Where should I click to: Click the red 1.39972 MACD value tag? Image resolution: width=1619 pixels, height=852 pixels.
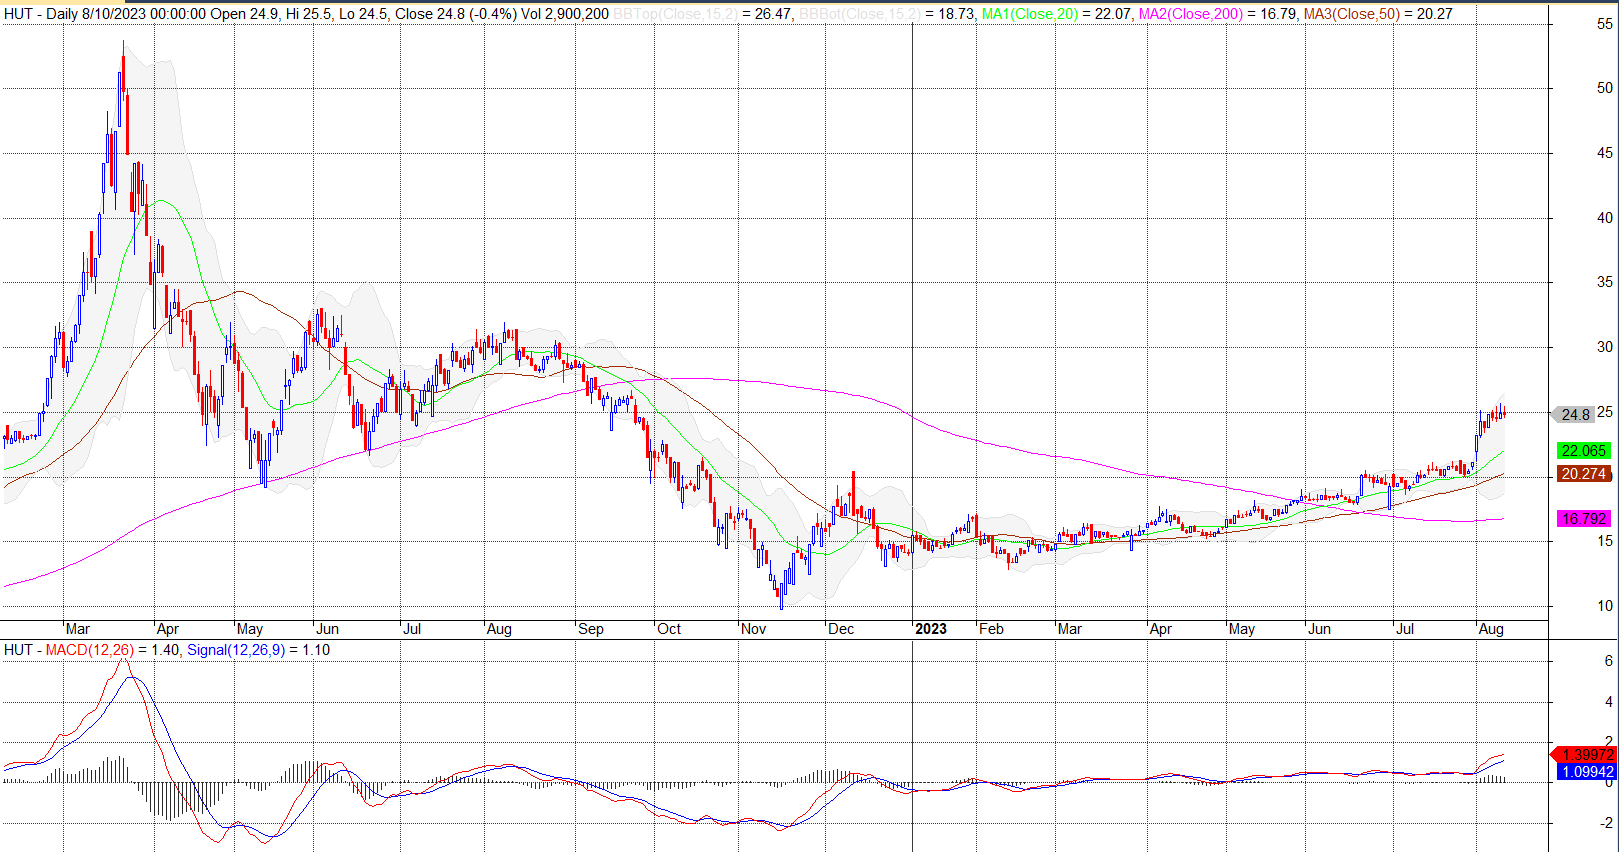(x=1586, y=755)
